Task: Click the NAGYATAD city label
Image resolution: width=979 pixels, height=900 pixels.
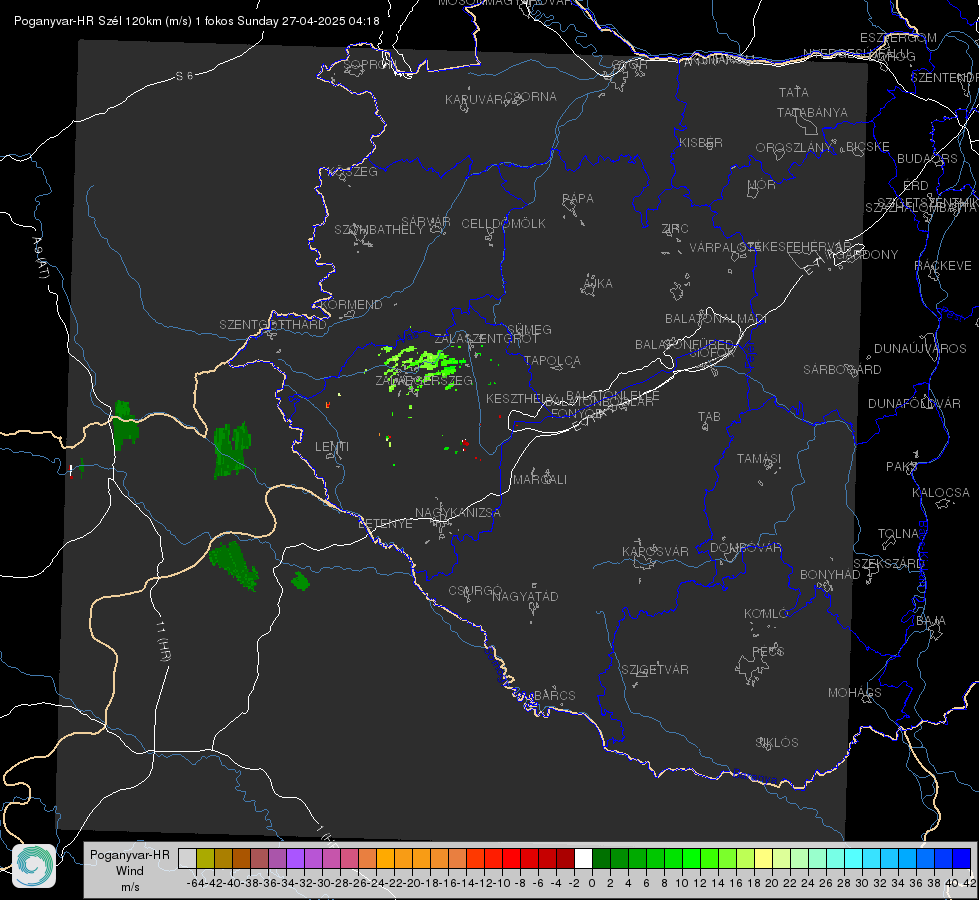Action: click(525, 596)
